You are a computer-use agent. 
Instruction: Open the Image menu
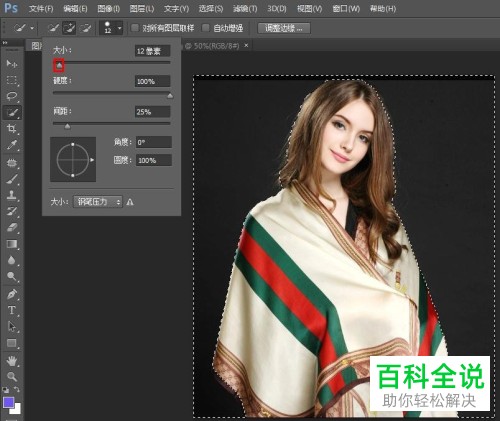109,9
